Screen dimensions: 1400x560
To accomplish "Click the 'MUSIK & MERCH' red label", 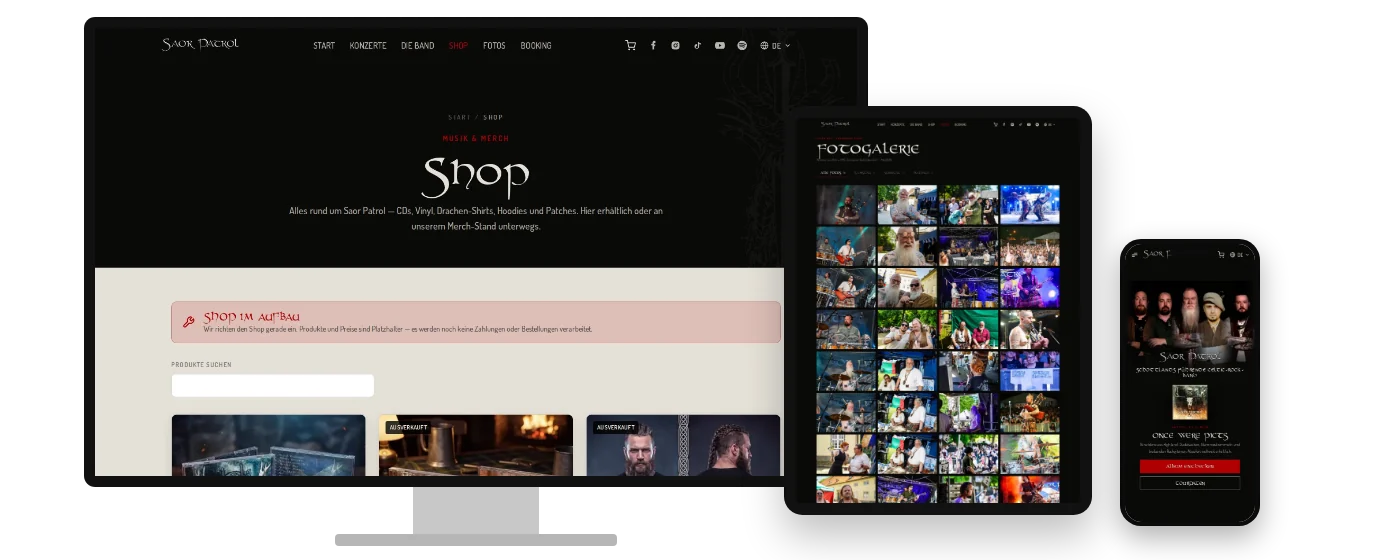I will [x=476, y=138].
